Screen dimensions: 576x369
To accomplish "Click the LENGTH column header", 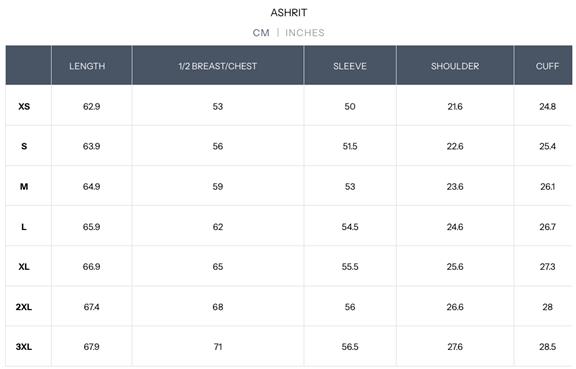I will [x=87, y=66].
